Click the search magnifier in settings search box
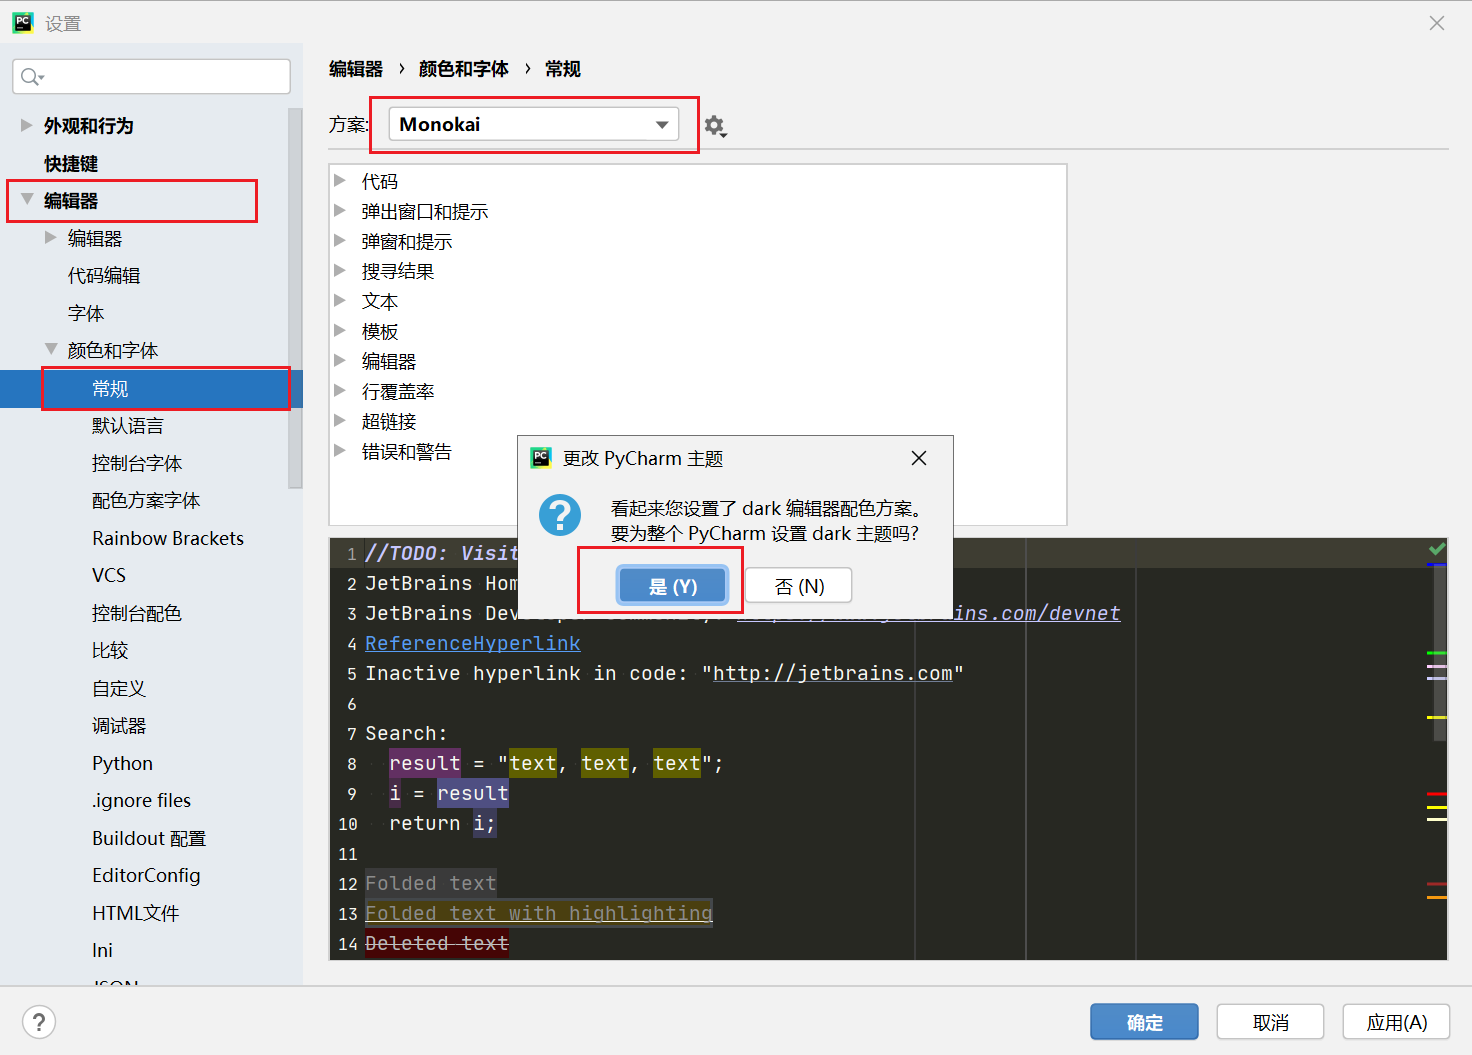The height and width of the screenshot is (1055, 1472). [x=31, y=76]
